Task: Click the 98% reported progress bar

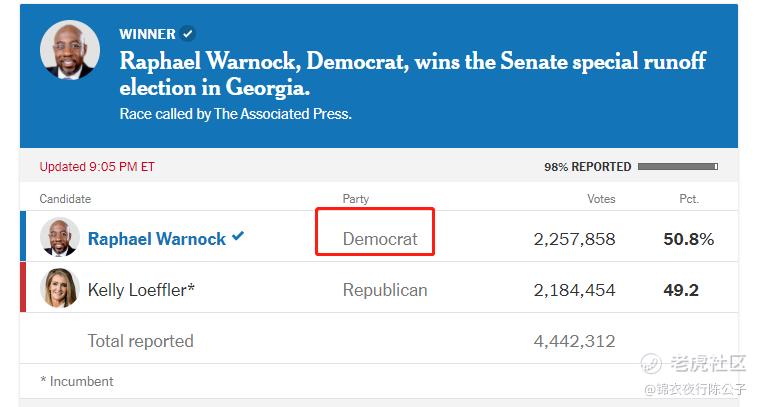Action: pos(678,166)
